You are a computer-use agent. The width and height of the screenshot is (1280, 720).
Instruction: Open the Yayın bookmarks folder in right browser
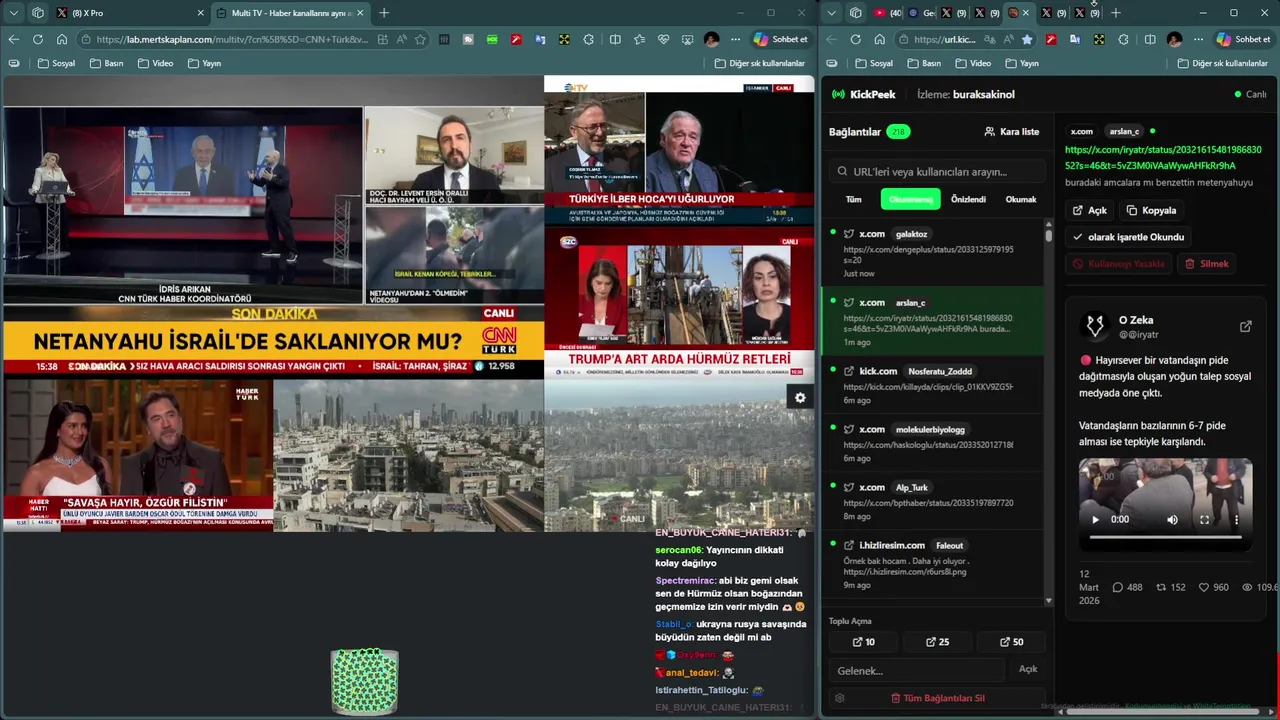pyautogui.click(x=1021, y=63)
